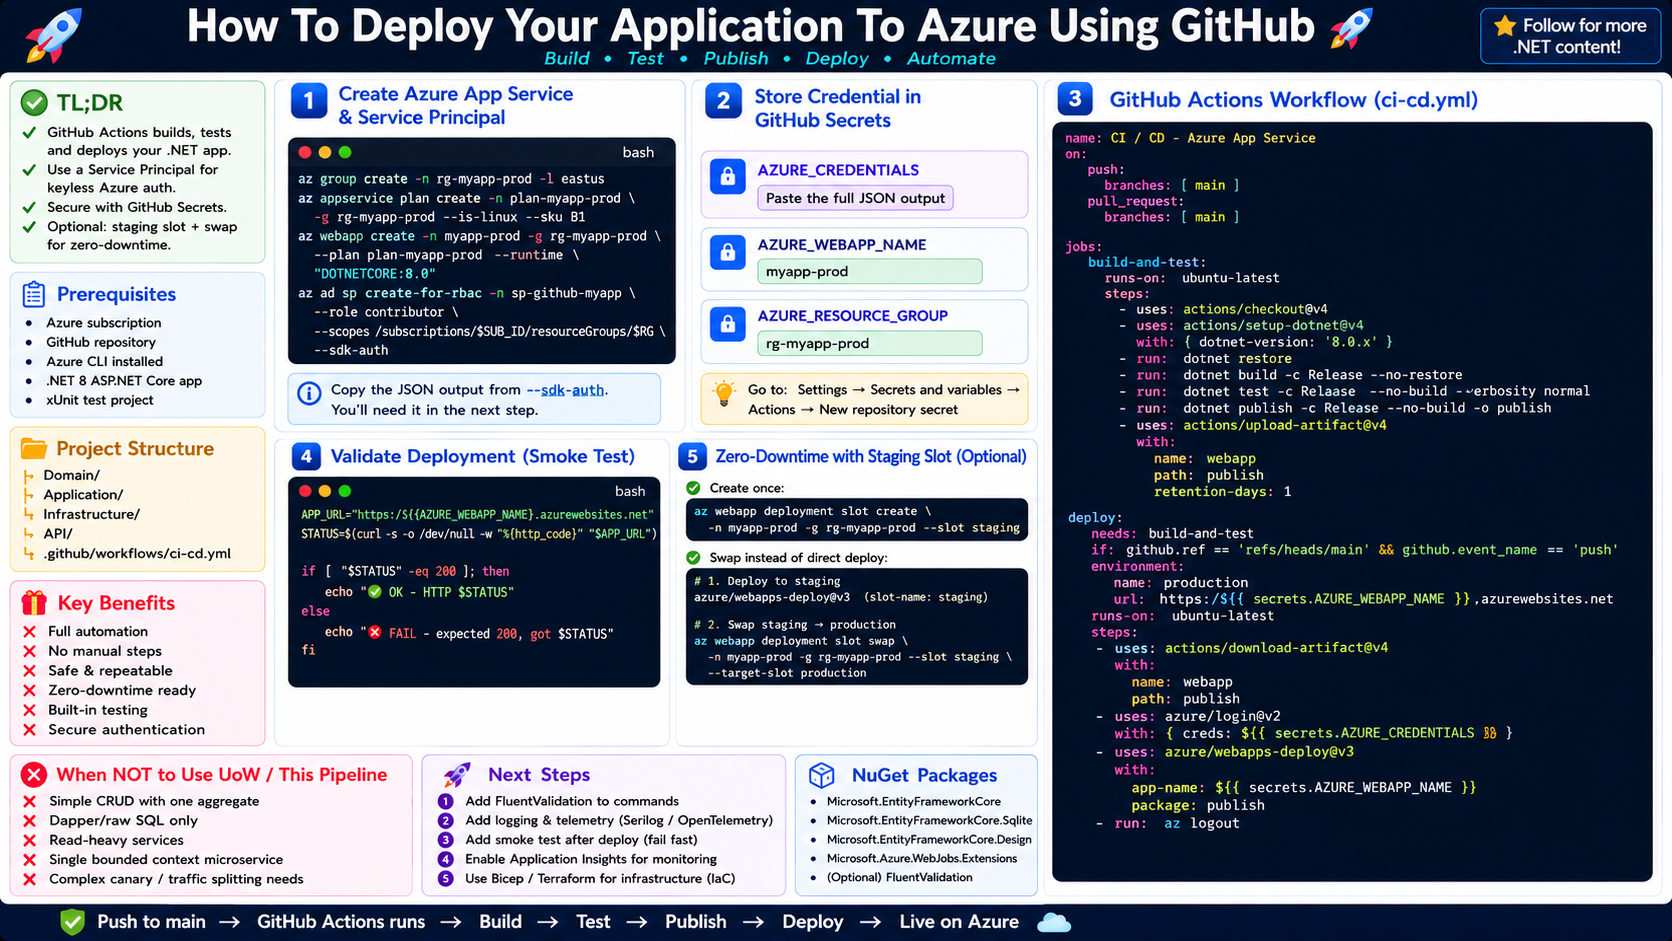Image resolution: width=1672 pixels, height=941 pixels.
Task: Click Live on Azure in the footer pipeline
Action: [x=959, y=922]
